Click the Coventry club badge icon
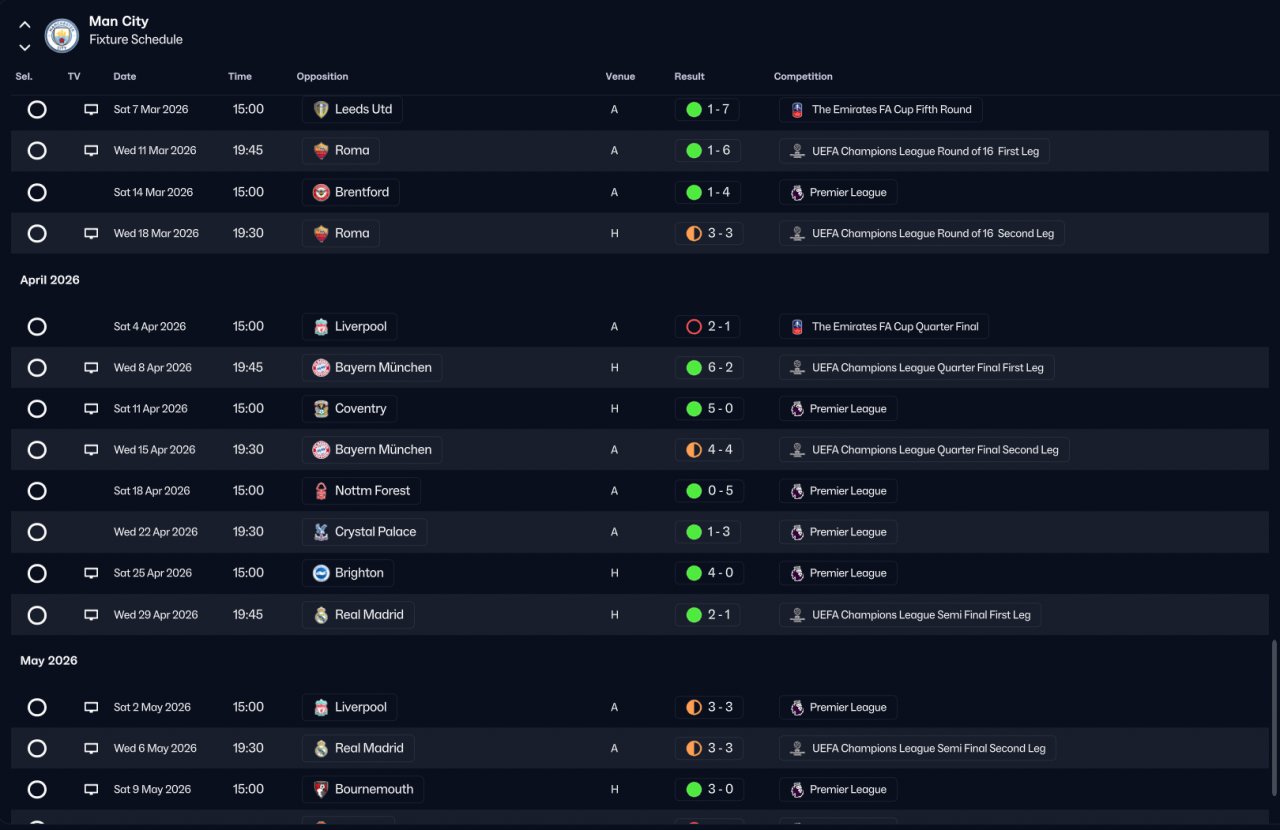 321,409
